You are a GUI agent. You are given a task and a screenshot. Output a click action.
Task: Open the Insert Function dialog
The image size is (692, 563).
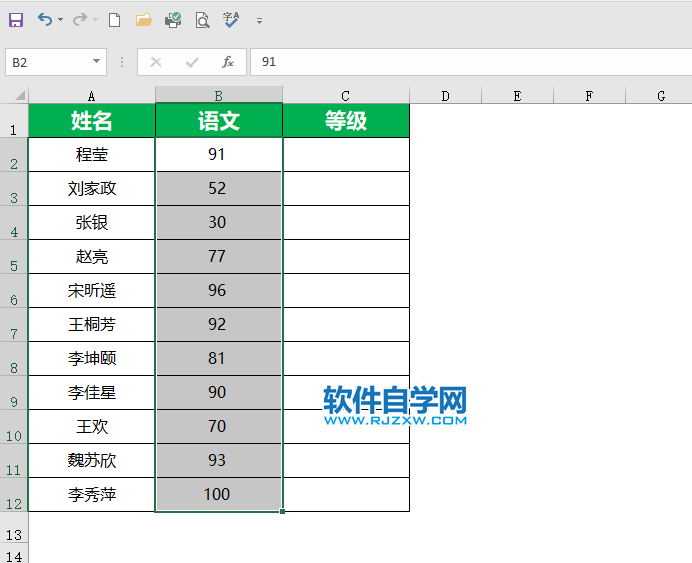click(x=228, y=62)
